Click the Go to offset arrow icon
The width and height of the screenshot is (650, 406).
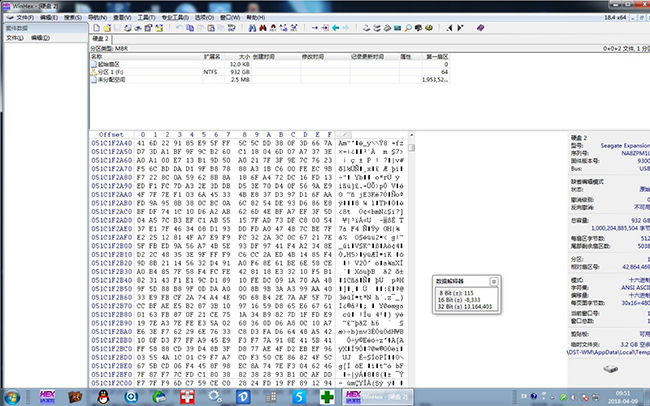pyautogui.click(x=315, y=28)
